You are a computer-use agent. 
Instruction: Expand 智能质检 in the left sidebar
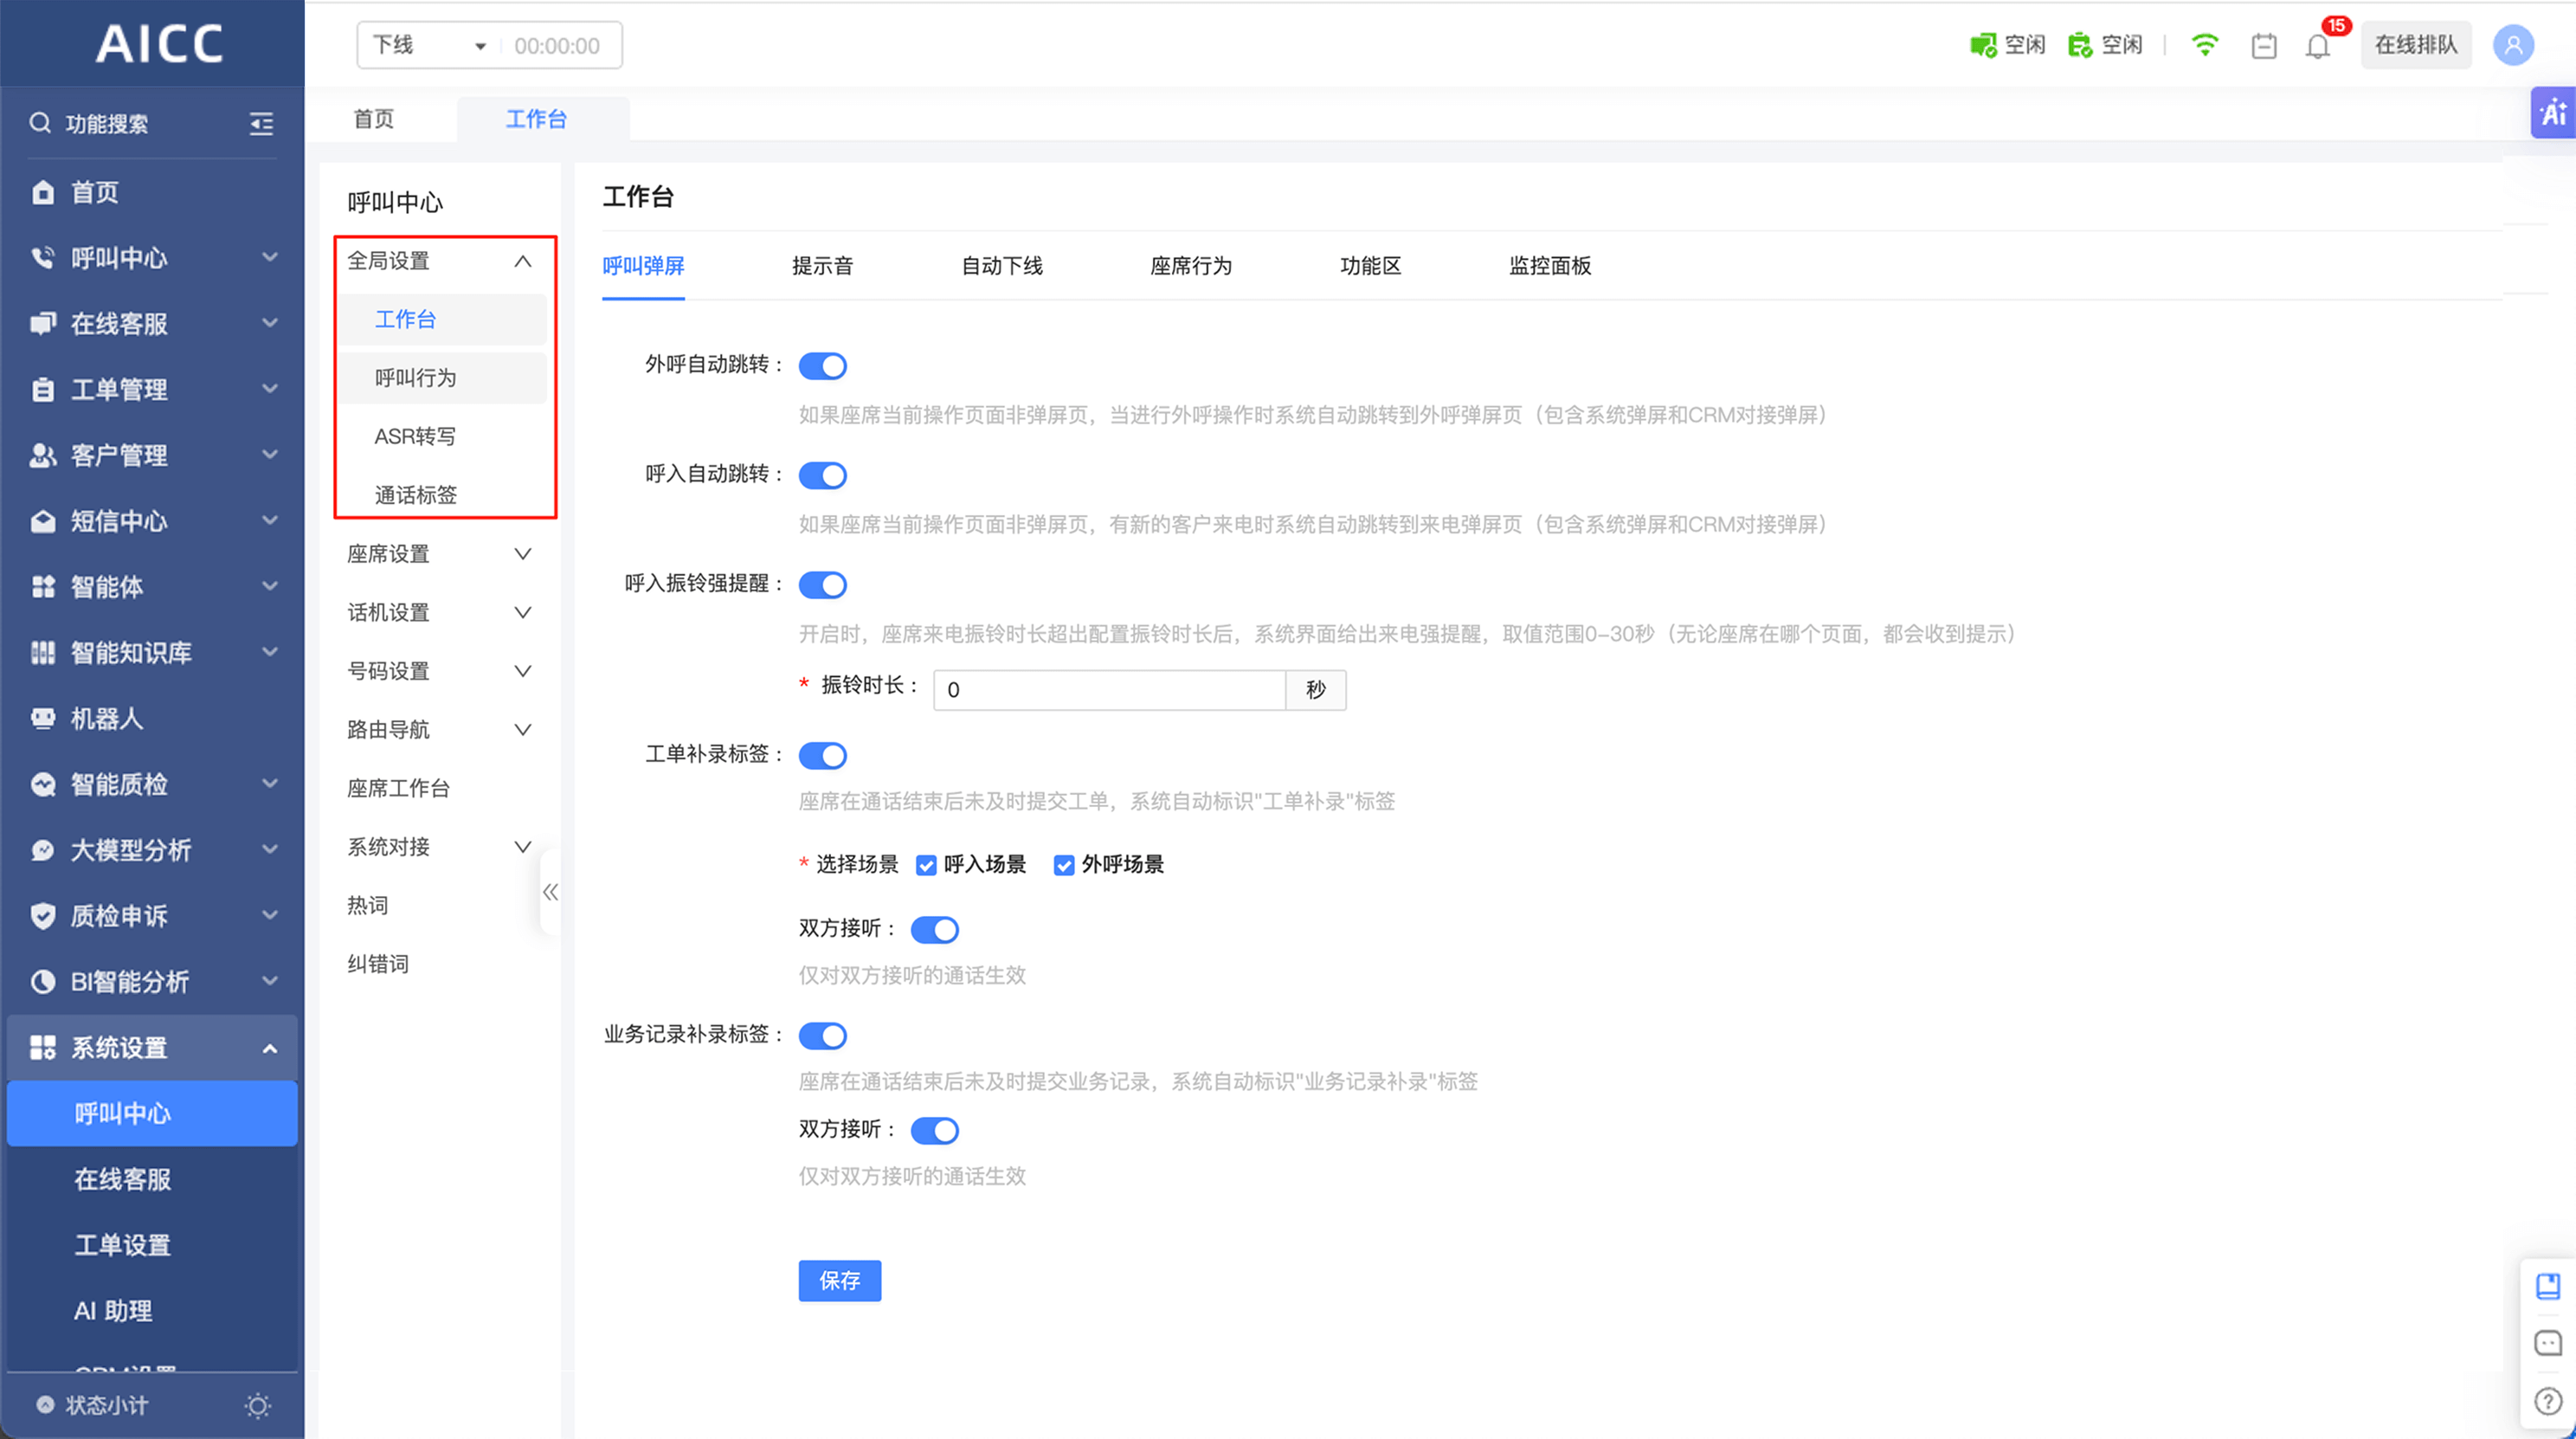coord(152,784)
